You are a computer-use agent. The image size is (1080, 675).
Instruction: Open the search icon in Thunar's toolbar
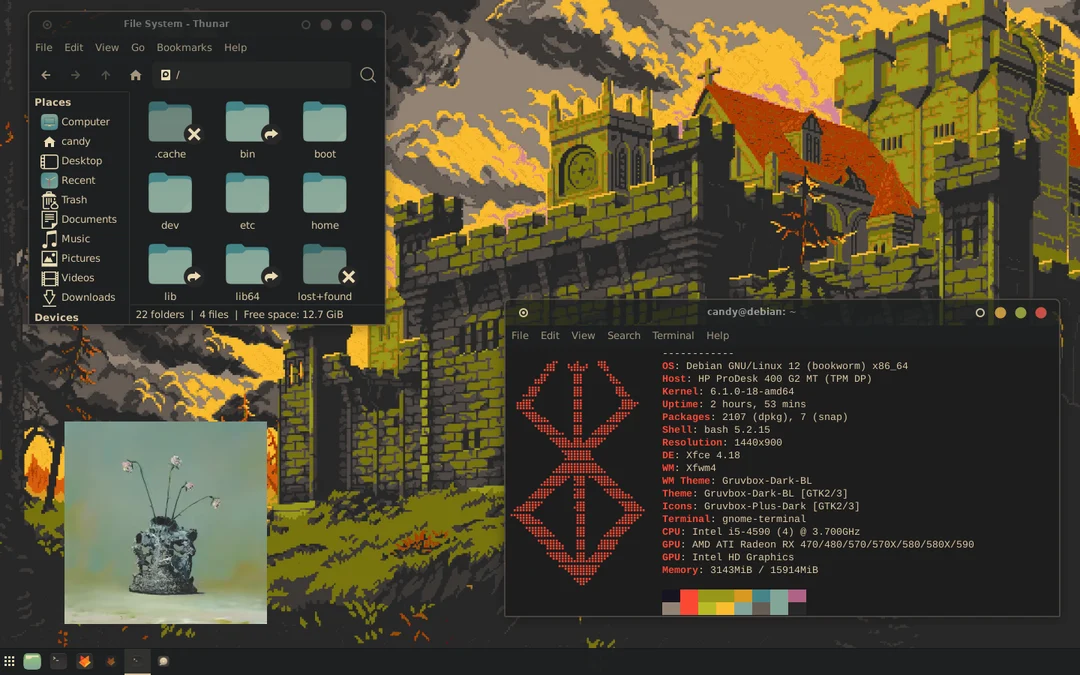367,74
